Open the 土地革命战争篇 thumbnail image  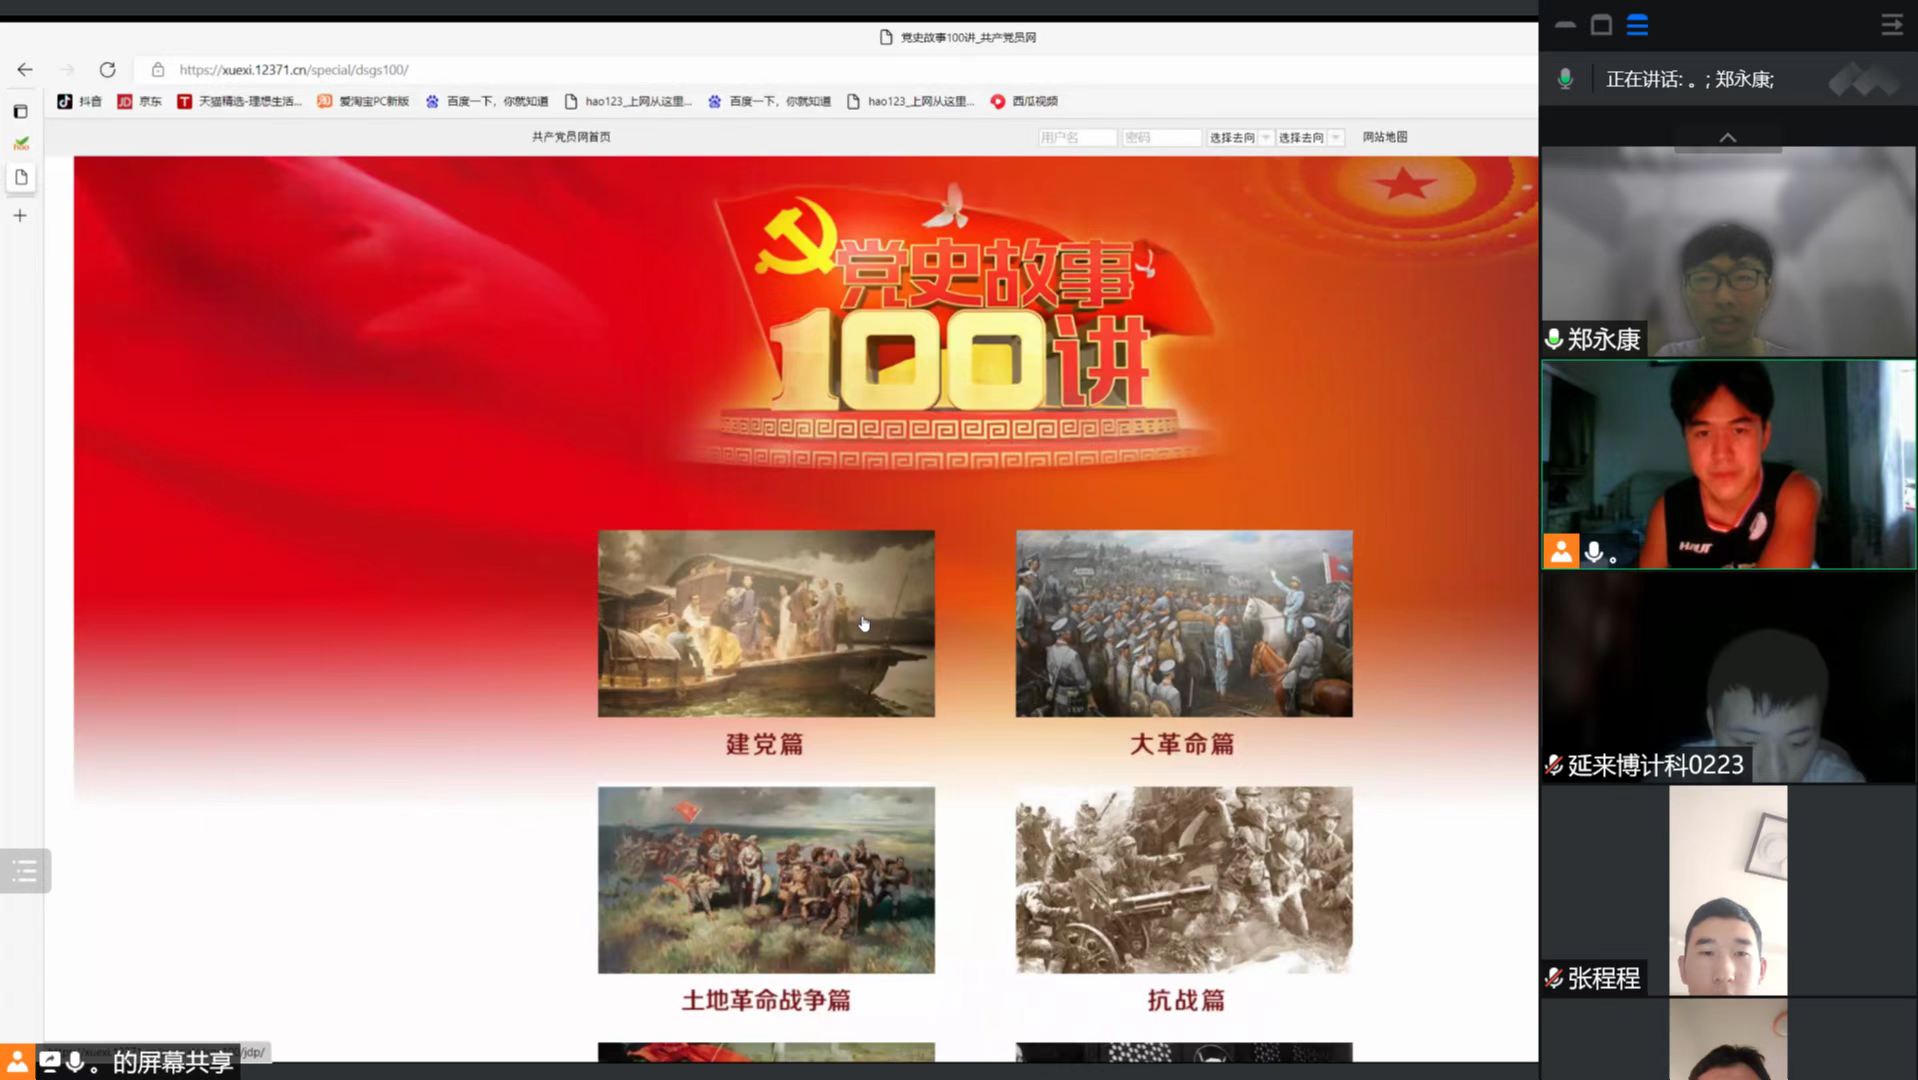[x=766, y=880]
